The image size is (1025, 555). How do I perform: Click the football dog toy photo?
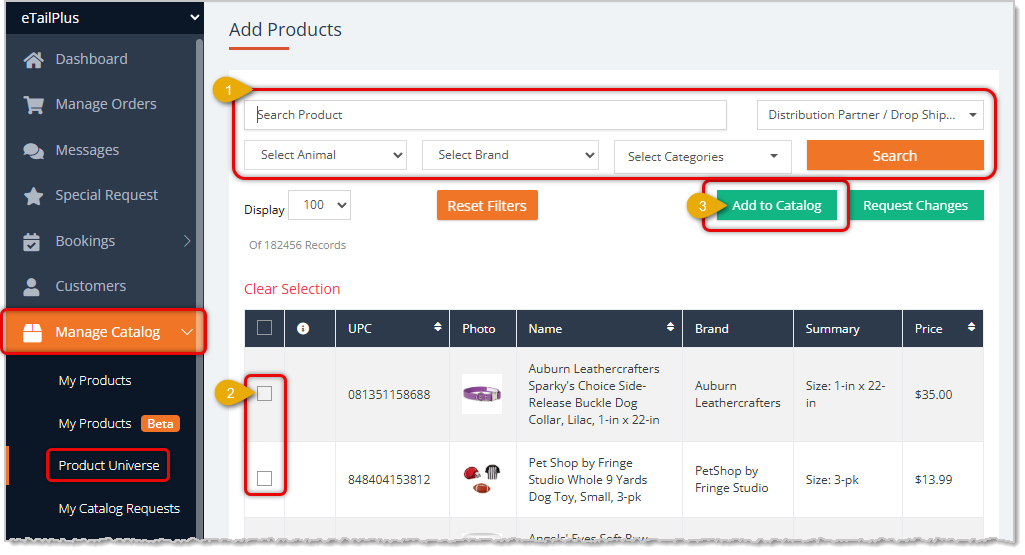tap(482, 479)
